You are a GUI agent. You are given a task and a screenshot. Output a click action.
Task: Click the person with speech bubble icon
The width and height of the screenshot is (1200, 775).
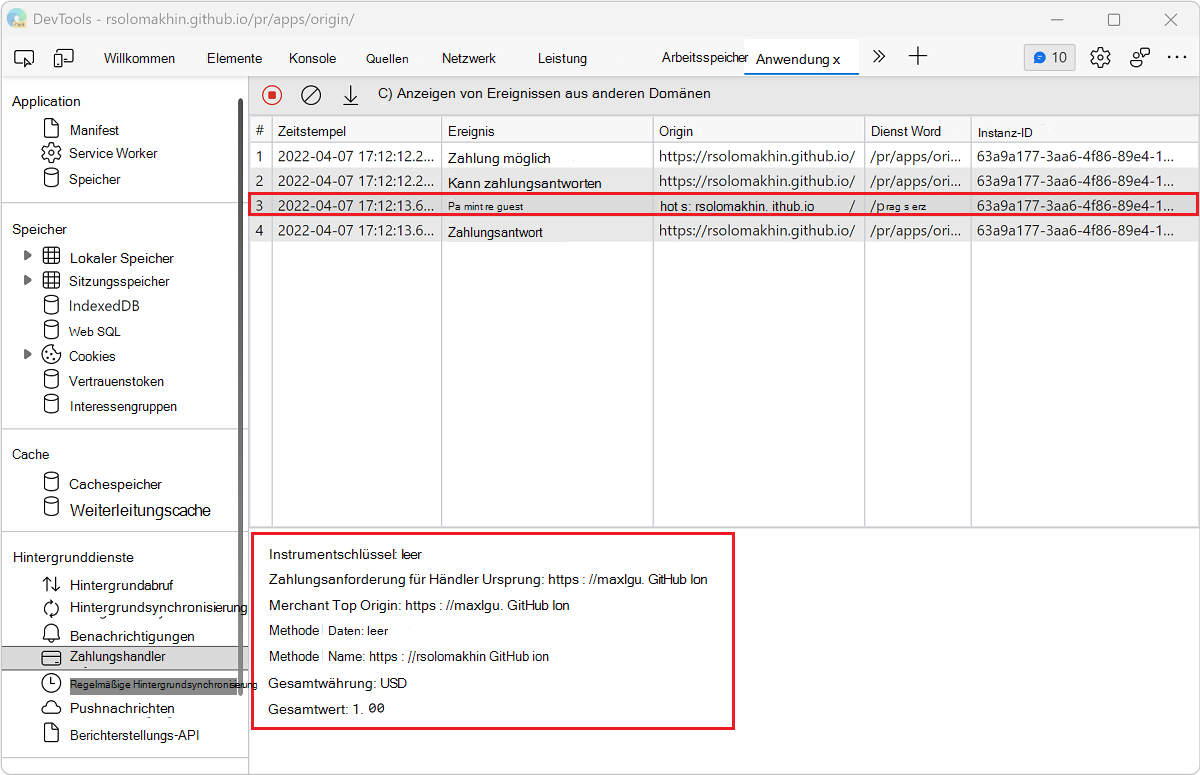[x=1139, y=57]
